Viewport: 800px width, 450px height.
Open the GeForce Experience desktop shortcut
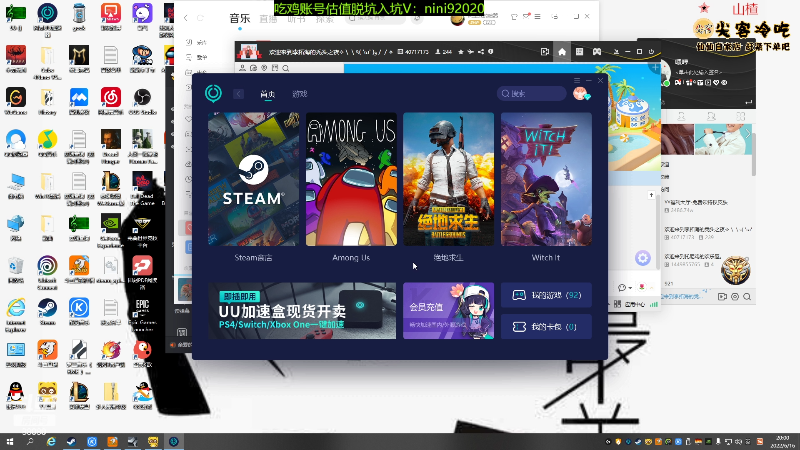[x=110, y=229]
